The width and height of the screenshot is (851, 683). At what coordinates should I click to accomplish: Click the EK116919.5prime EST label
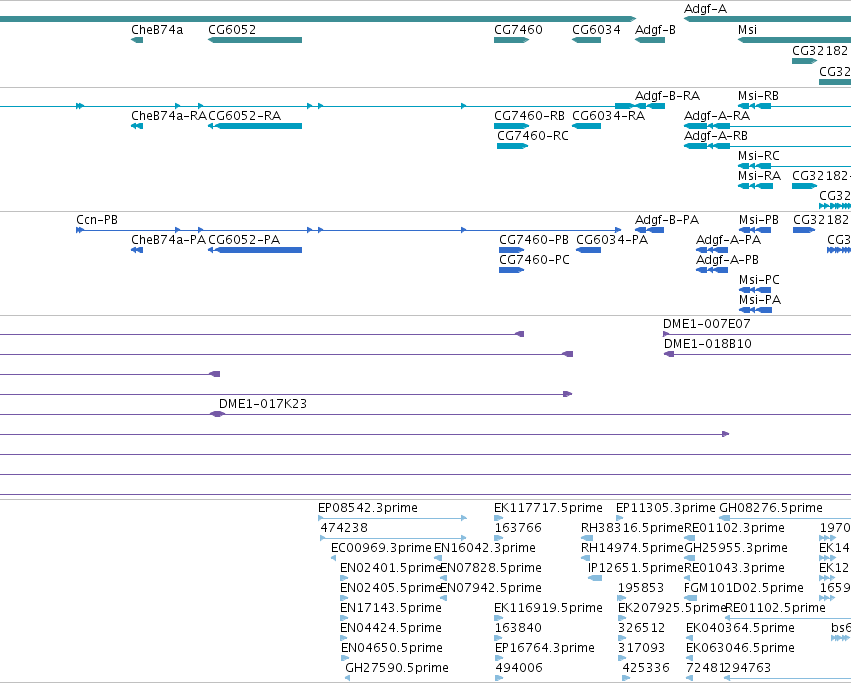[548, 609]
